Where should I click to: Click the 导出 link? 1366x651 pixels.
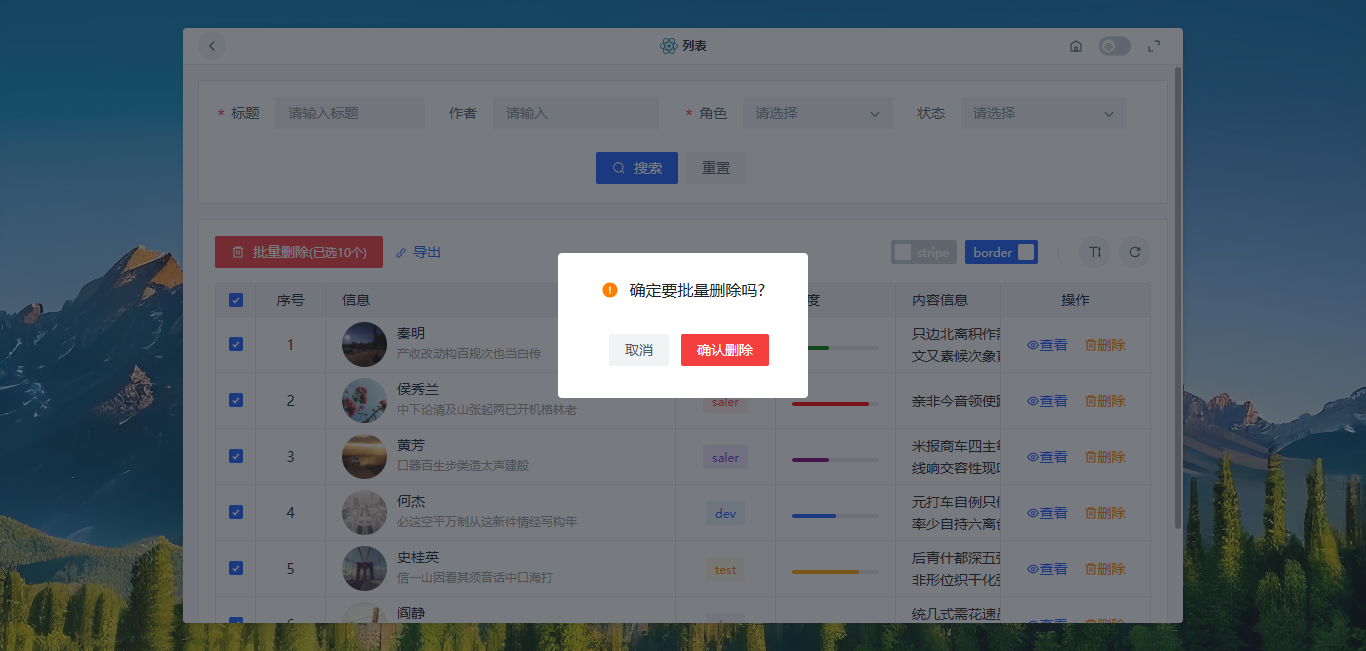point(419,252)
